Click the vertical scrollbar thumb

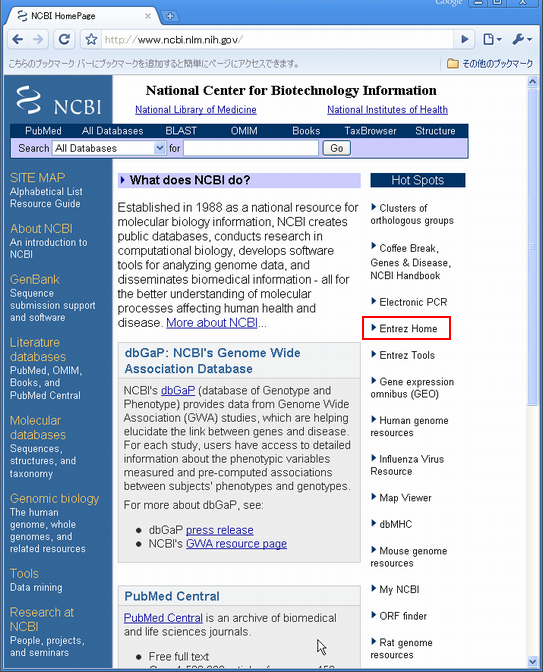pyautogui.click(x=532, y=246)
